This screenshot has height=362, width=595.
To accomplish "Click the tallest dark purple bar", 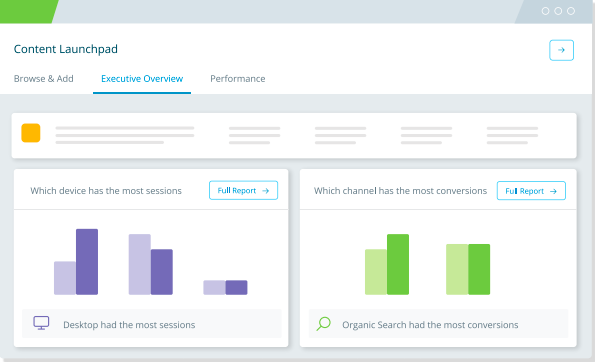I will [x=87, y=262].
